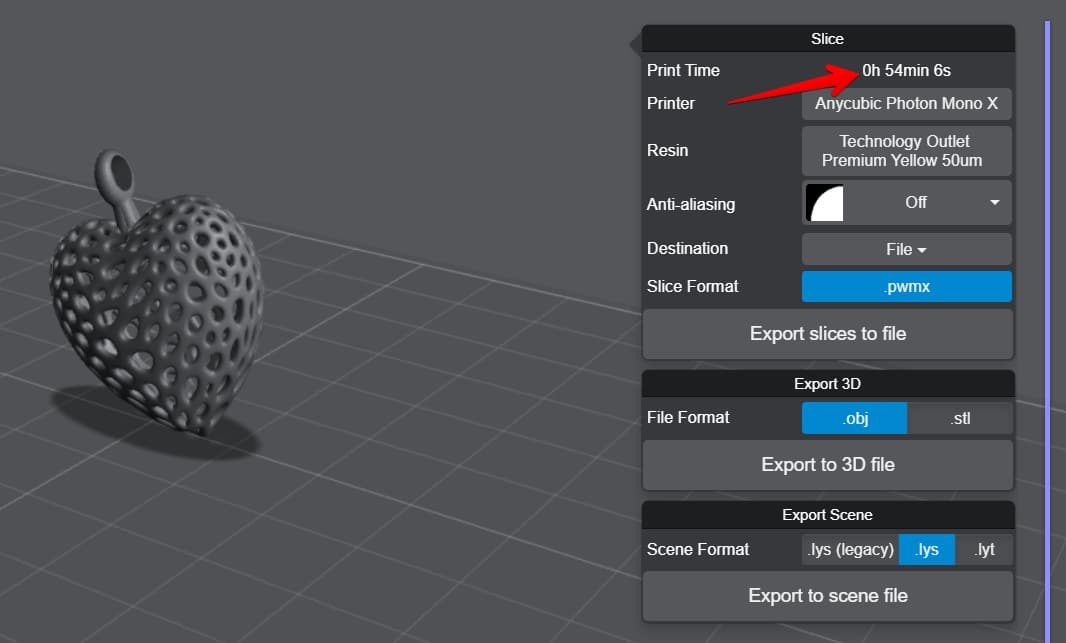Click the anti-aliasing preview icon
This screenshot has width=1066, height=643.
(x=824, y=203)
